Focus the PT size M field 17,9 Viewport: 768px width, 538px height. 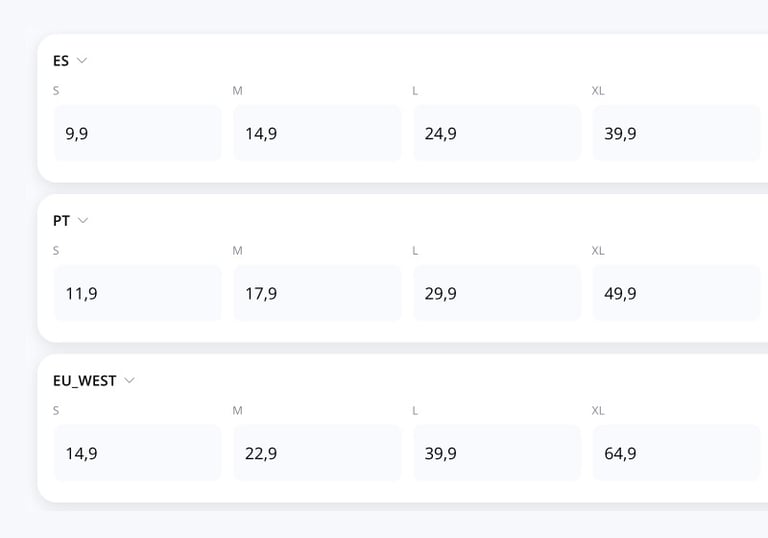(317, 293)
